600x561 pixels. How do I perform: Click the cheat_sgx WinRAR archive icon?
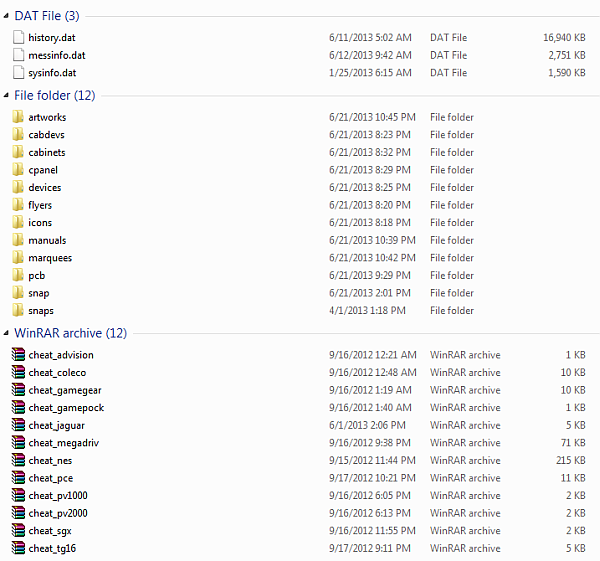point(18,530)
